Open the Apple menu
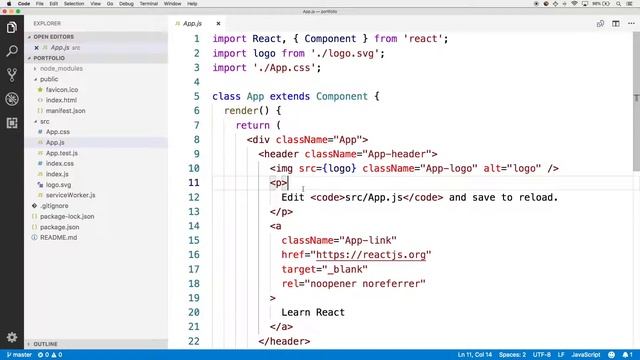 click(9, 4)
